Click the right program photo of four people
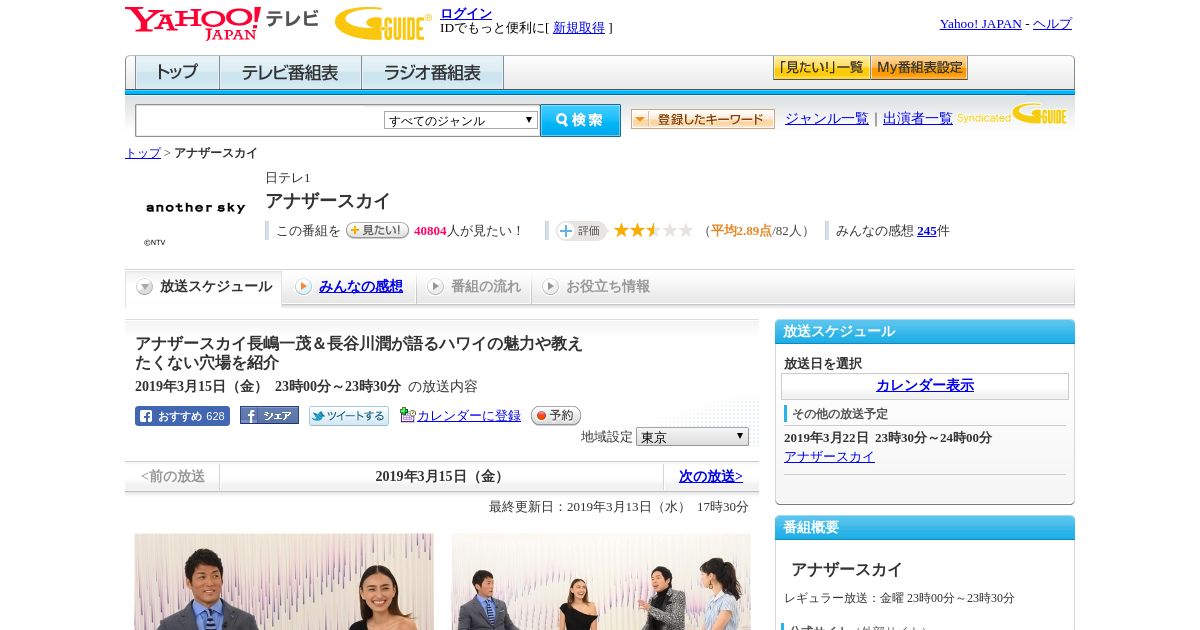The height and width of the screenshot is (630, 1200). pyautogui.click(x=601, y=581)
